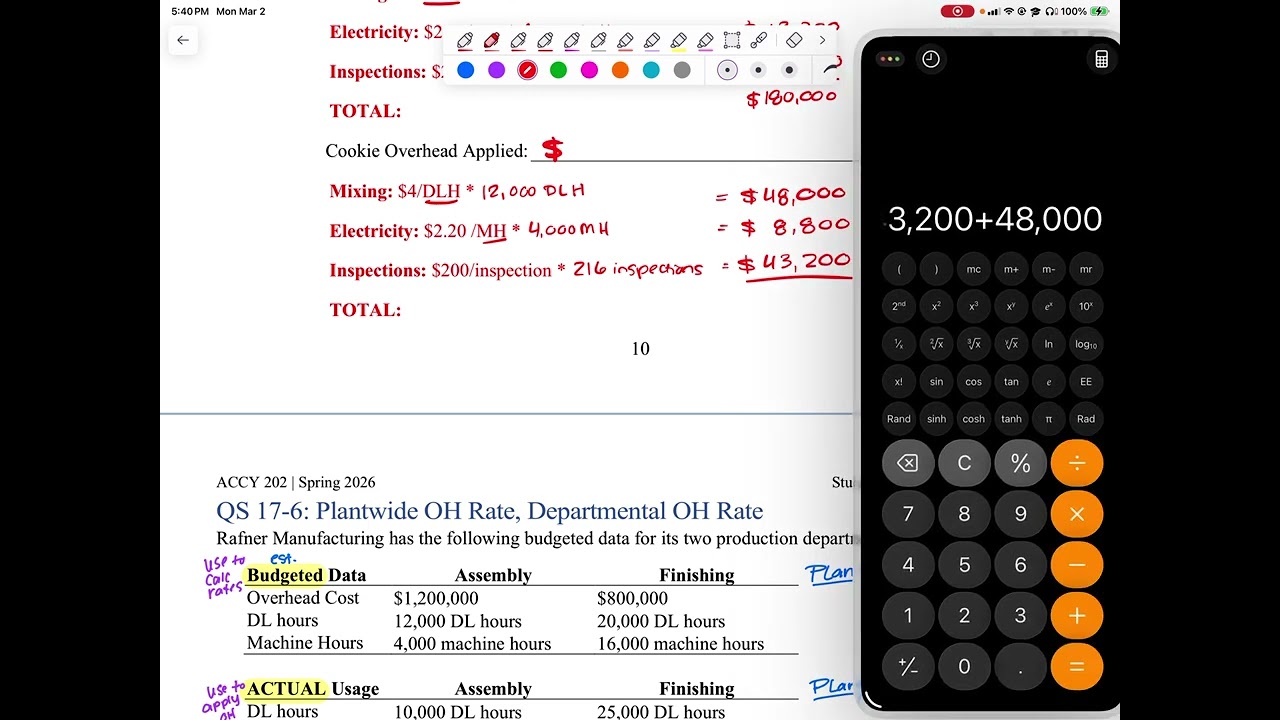The height and width of the screenshot is (720, 1280).
Task: Tap the Rand key
Action: (899, 419)
